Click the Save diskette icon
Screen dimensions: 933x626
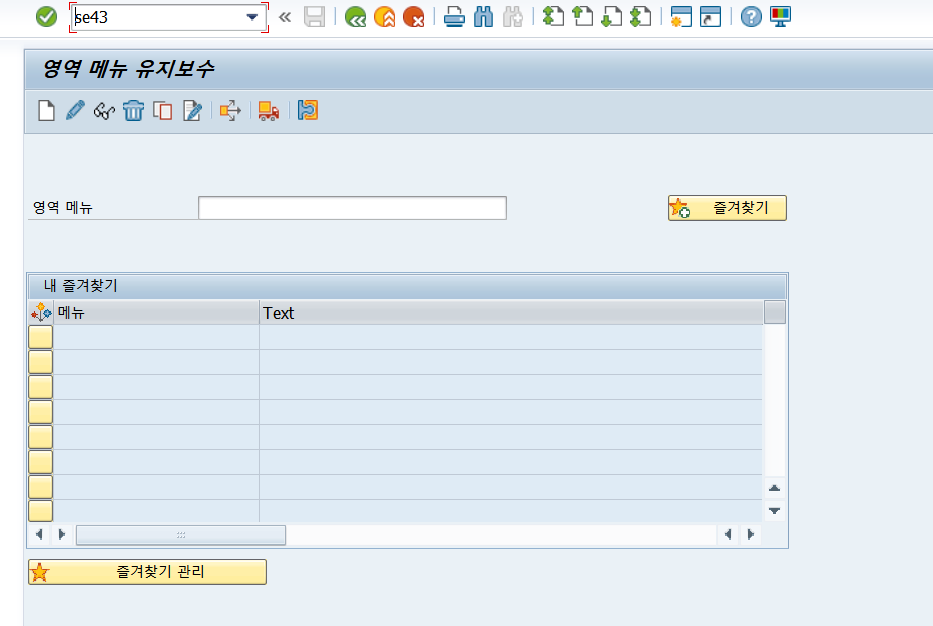pos(314,17)
